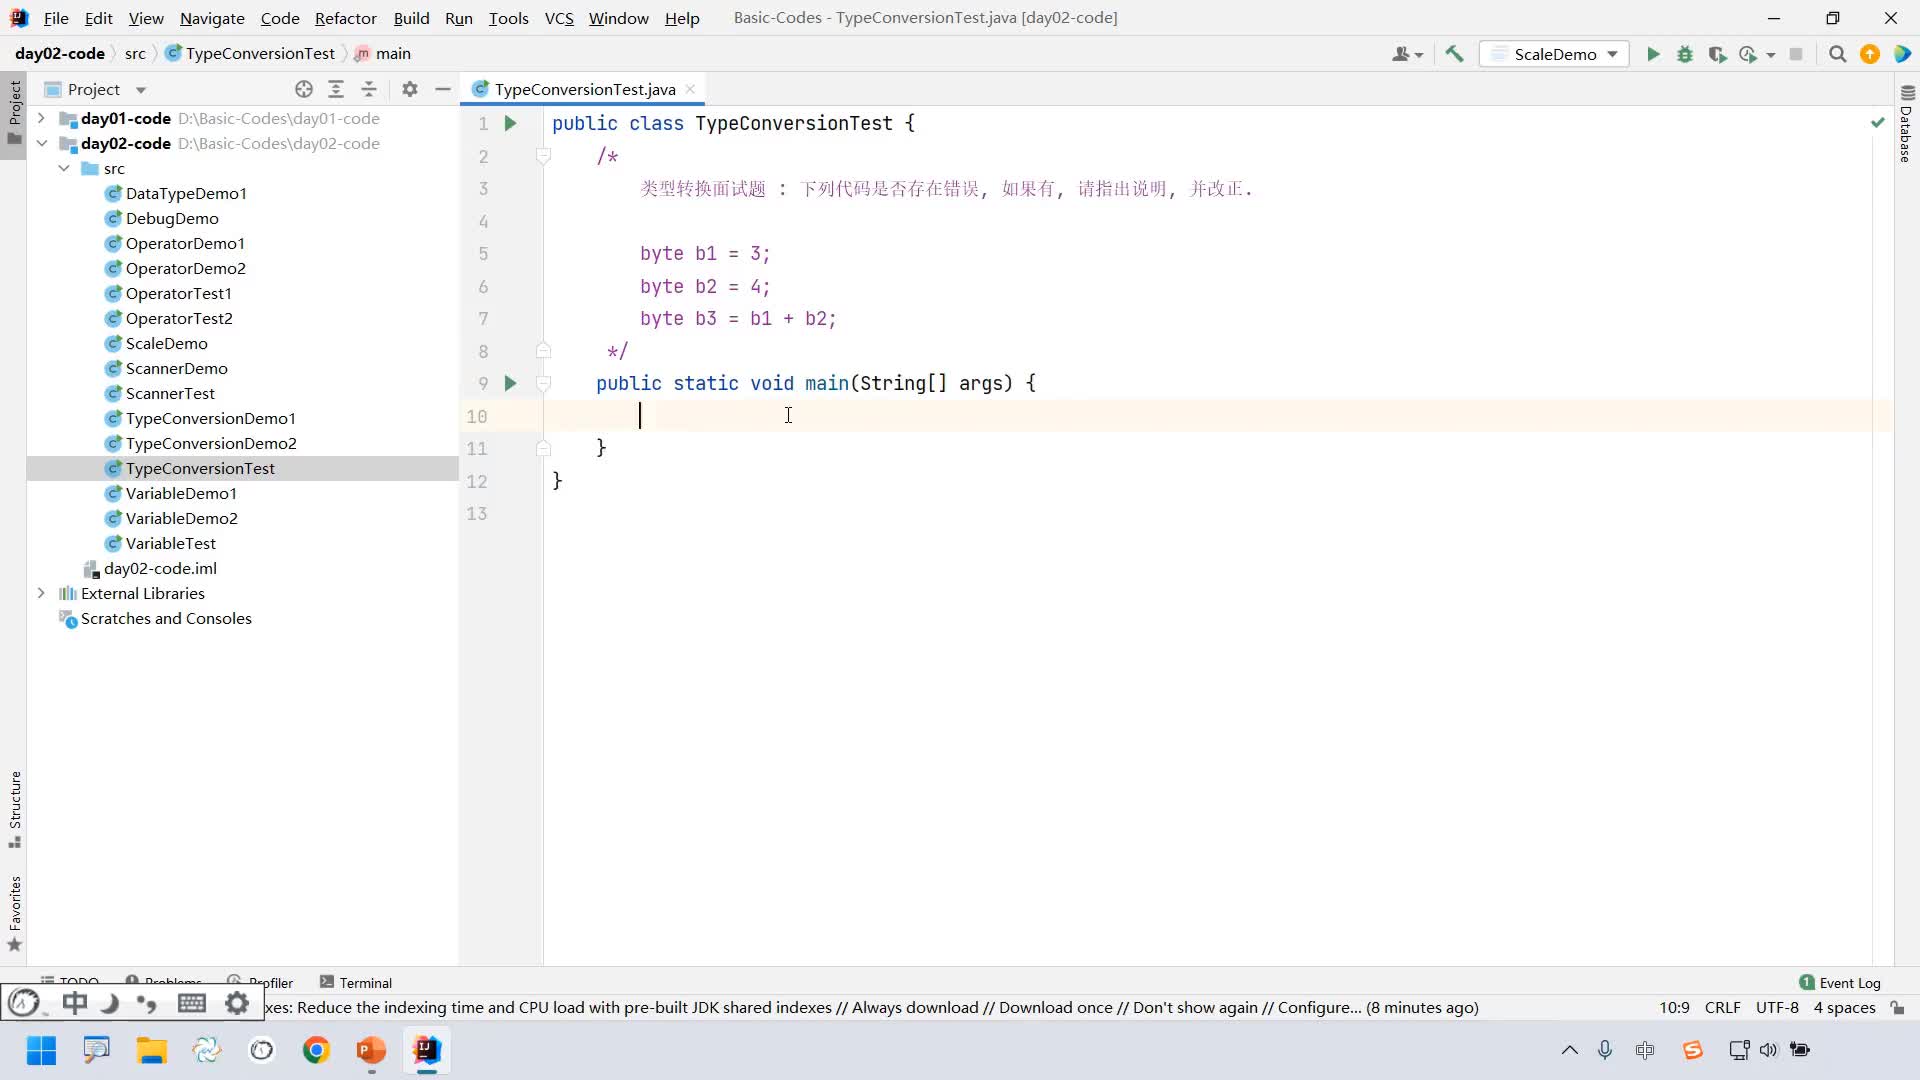
Task: Open the Refactor menu
Action: [345, 18]
